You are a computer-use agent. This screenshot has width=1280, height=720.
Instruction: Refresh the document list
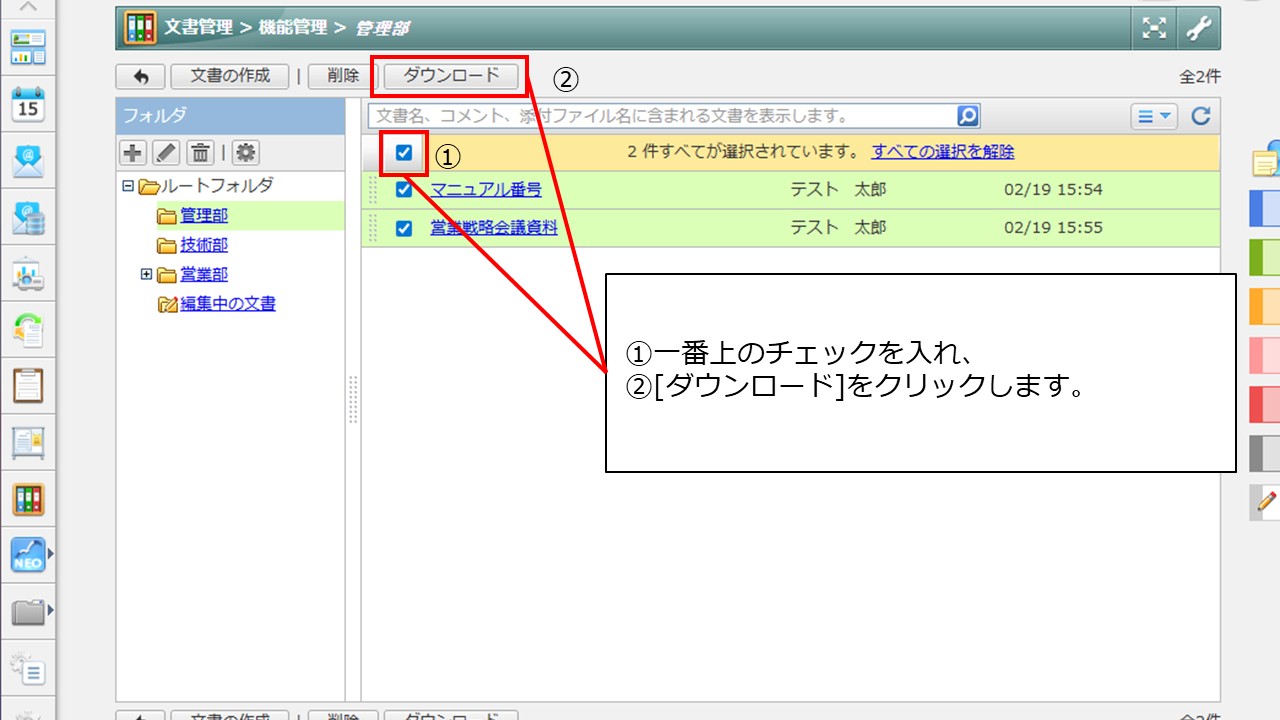pos(1201,116)
